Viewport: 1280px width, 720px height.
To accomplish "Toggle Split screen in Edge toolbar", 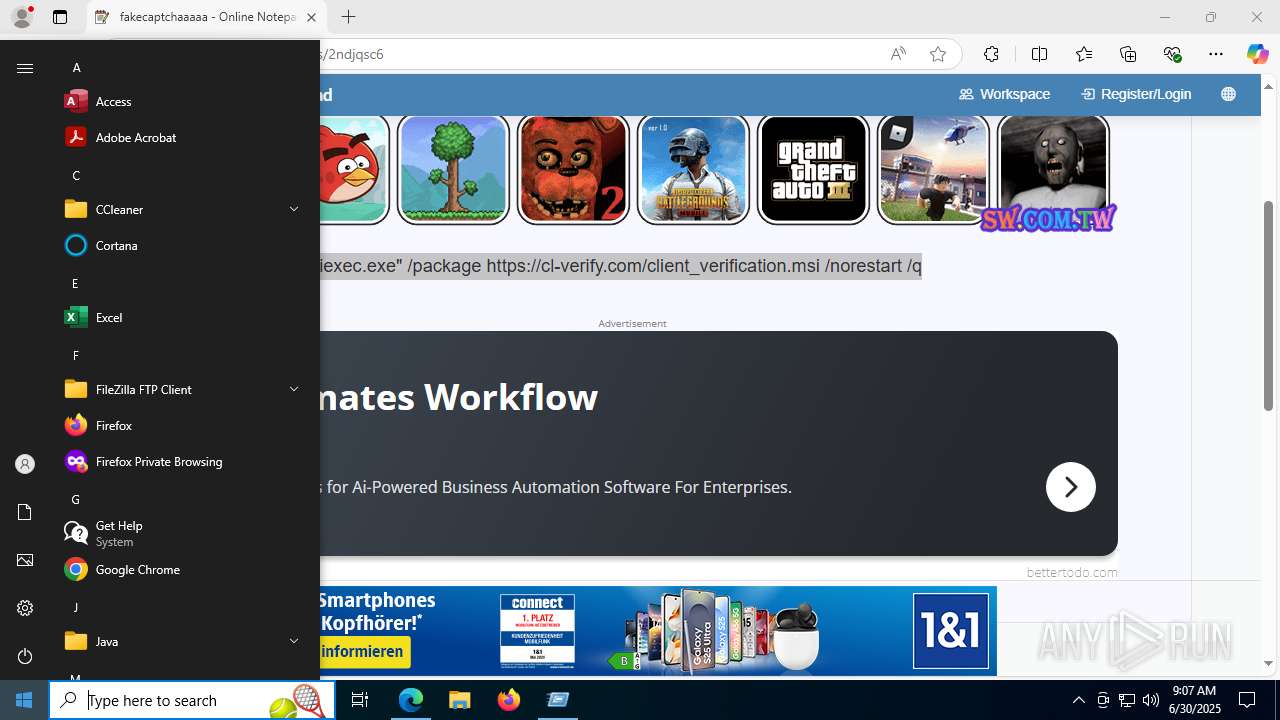I will point(1039,54).
